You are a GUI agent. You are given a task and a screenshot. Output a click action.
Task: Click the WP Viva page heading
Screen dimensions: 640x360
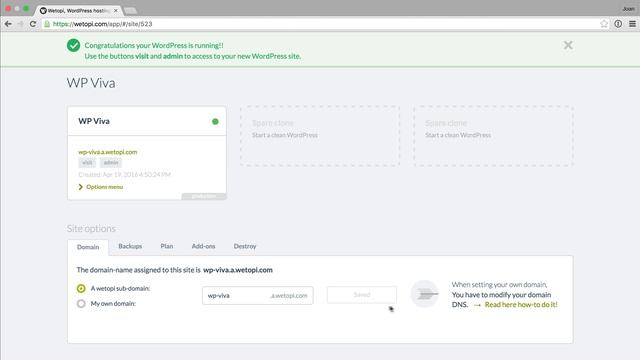click(91, 83)
